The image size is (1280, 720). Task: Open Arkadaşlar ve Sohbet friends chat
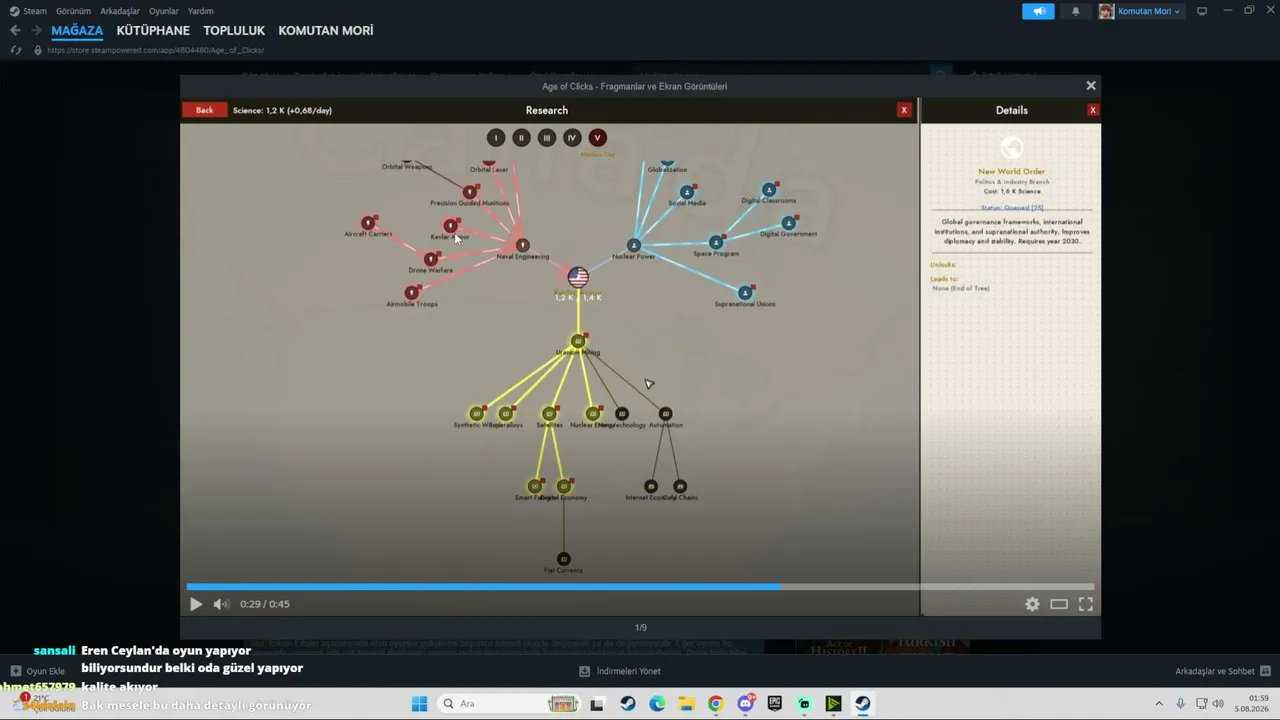1223,671
